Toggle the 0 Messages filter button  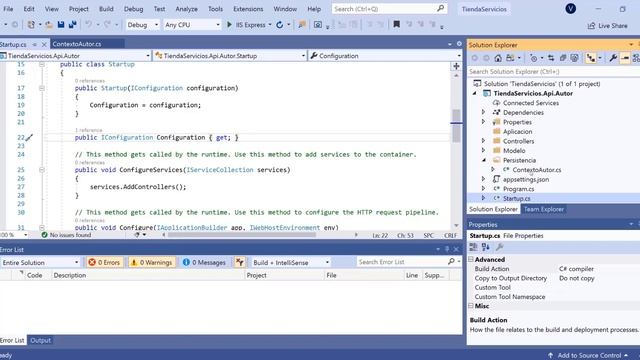tap(204, 262)
